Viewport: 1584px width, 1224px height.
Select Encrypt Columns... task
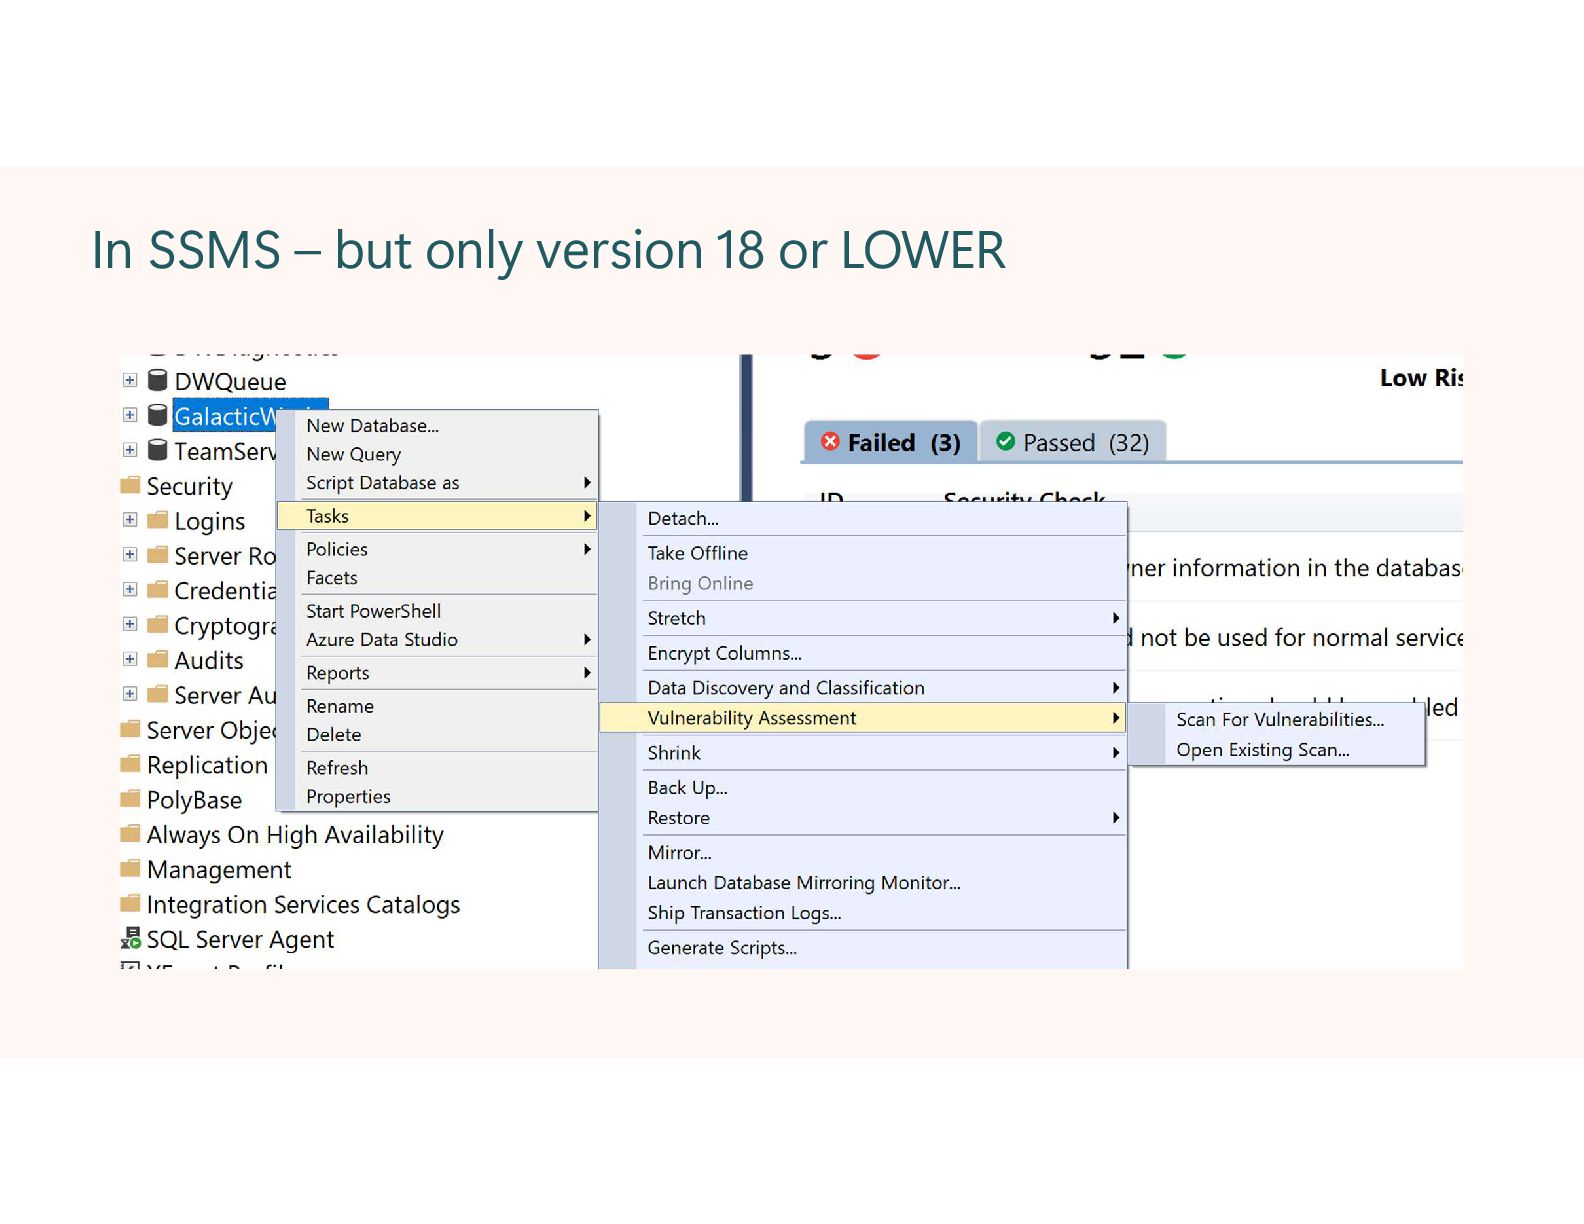coord(864,653)
